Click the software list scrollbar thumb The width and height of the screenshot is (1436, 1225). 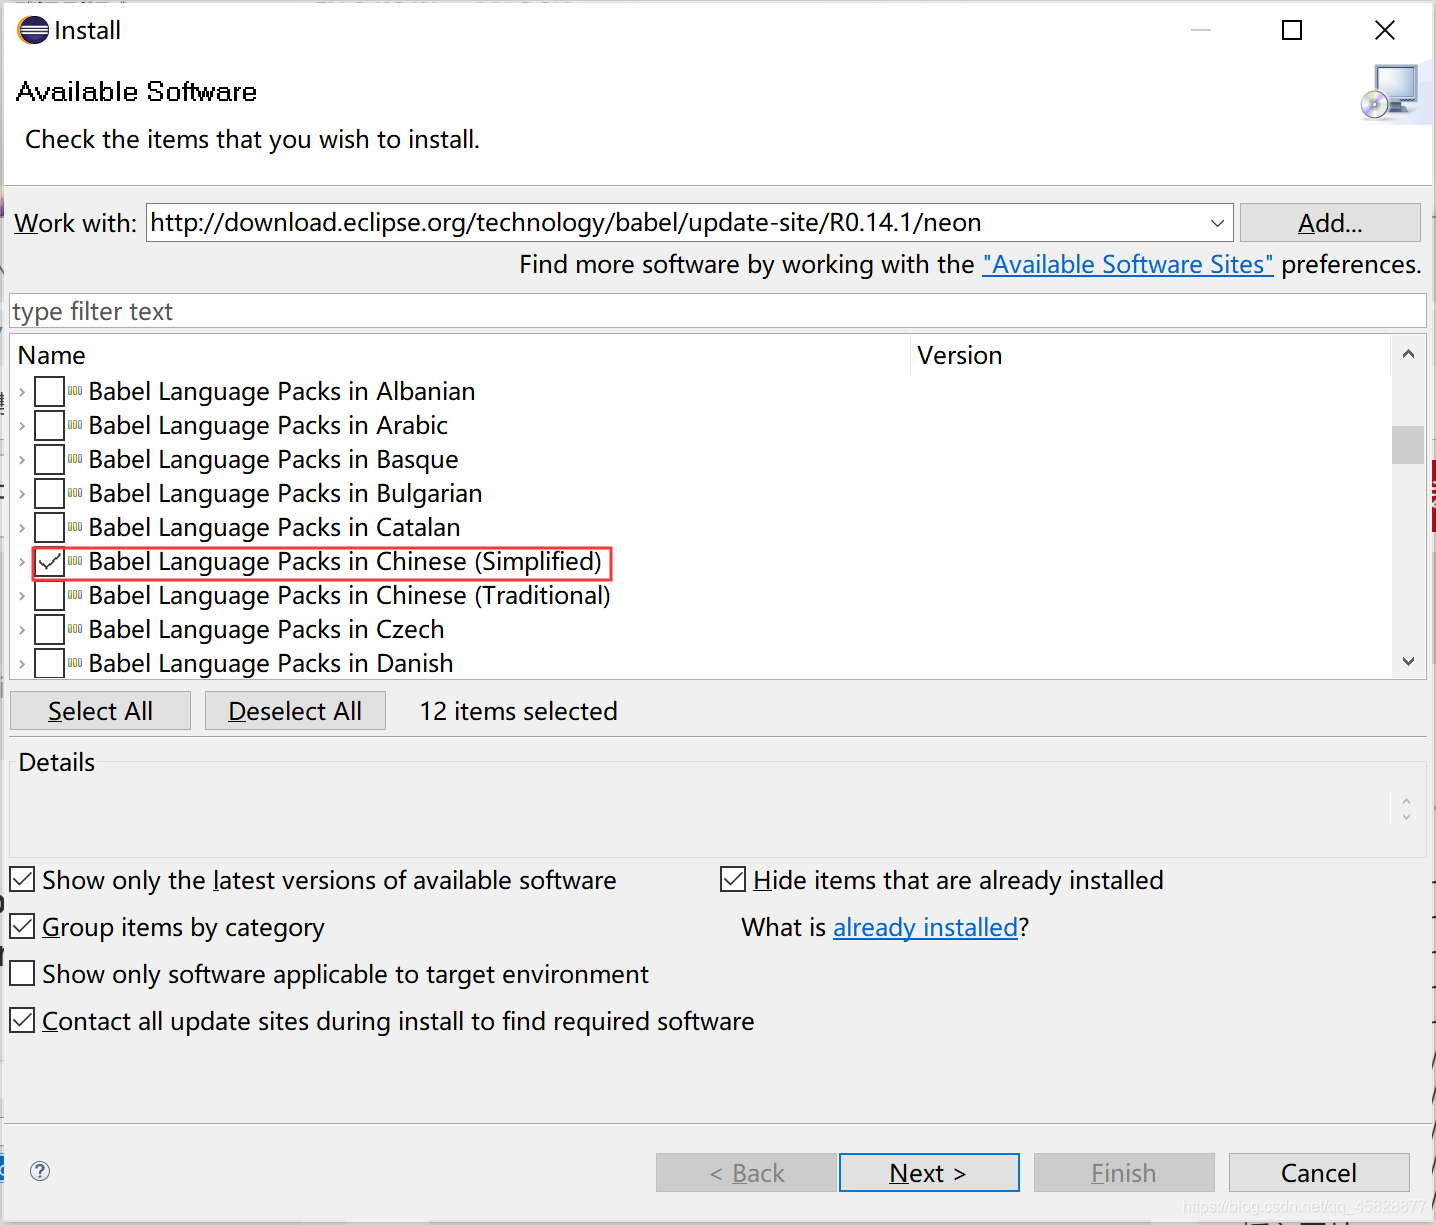coord(1408,445)
